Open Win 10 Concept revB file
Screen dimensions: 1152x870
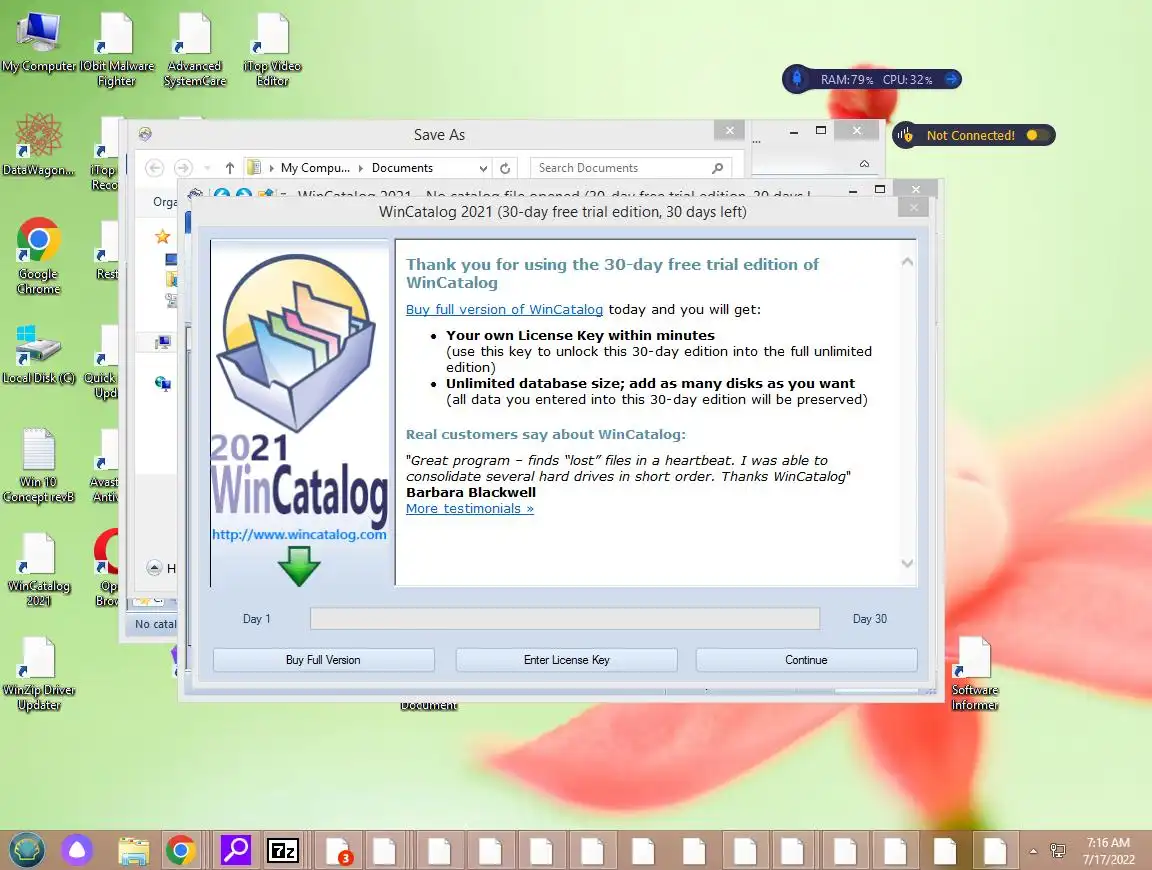pyautogui.click(x=38, y=465)
